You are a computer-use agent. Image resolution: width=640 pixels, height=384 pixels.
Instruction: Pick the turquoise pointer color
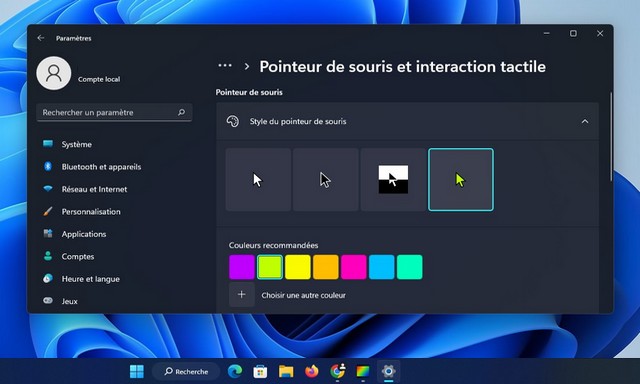tap(409, 267)
